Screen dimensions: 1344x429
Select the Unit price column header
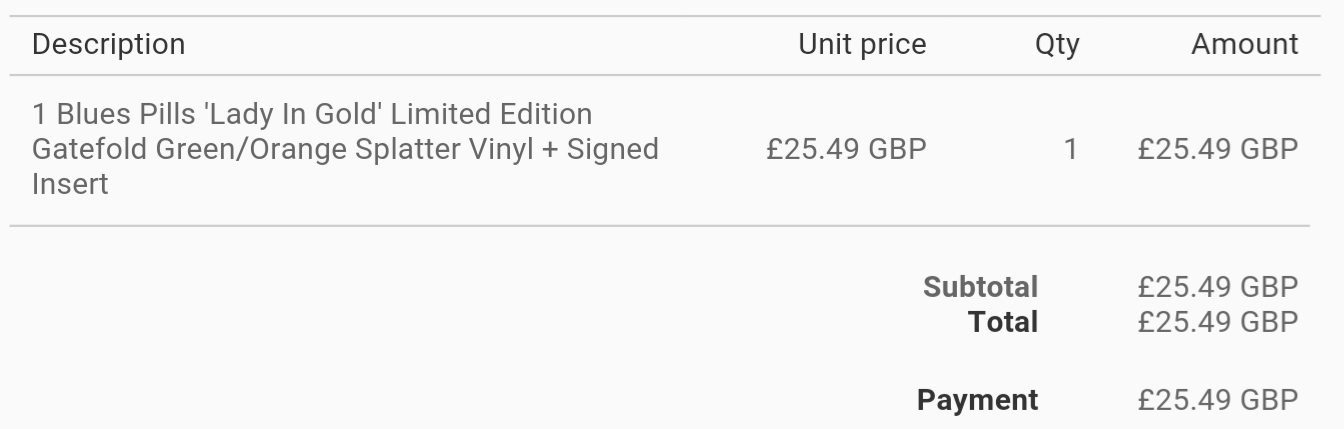(x=862, y=44)
